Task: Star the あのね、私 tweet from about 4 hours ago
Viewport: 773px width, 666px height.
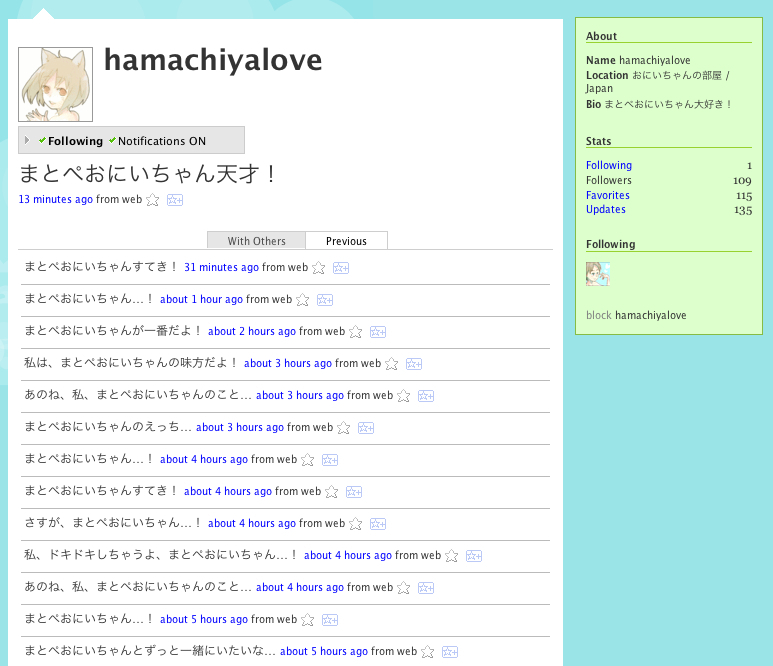Action: [x=404, y=588]
